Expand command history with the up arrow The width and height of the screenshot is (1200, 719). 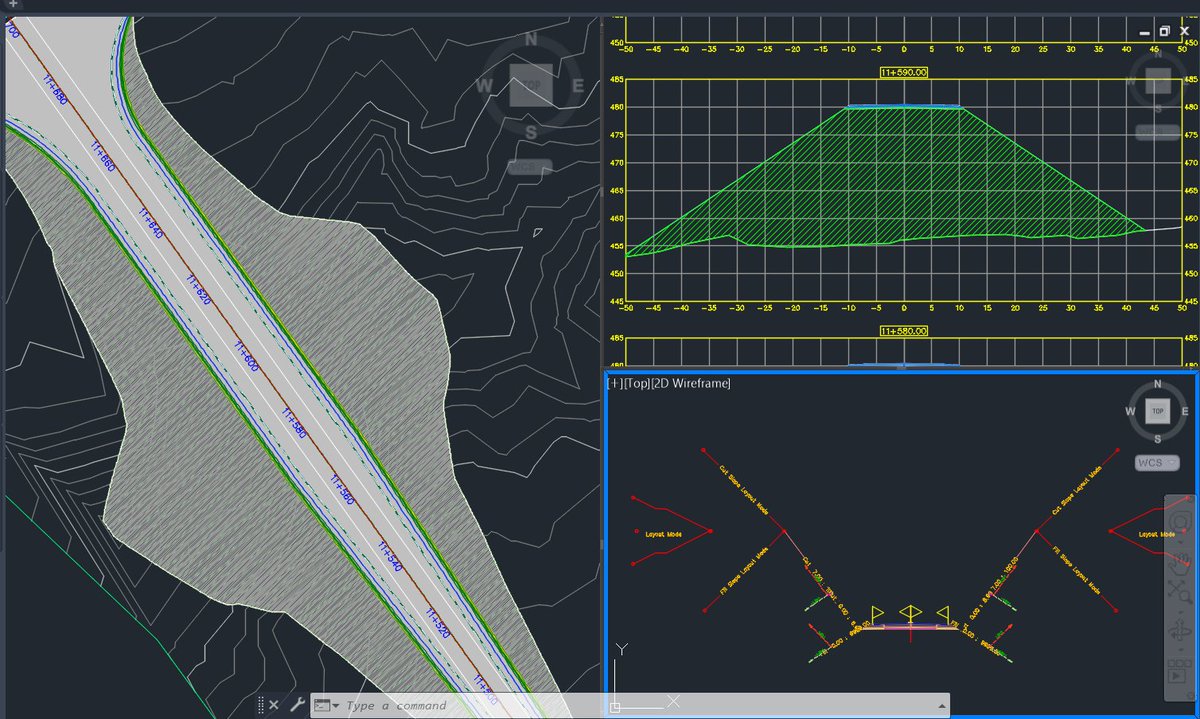tap(941, 705)
